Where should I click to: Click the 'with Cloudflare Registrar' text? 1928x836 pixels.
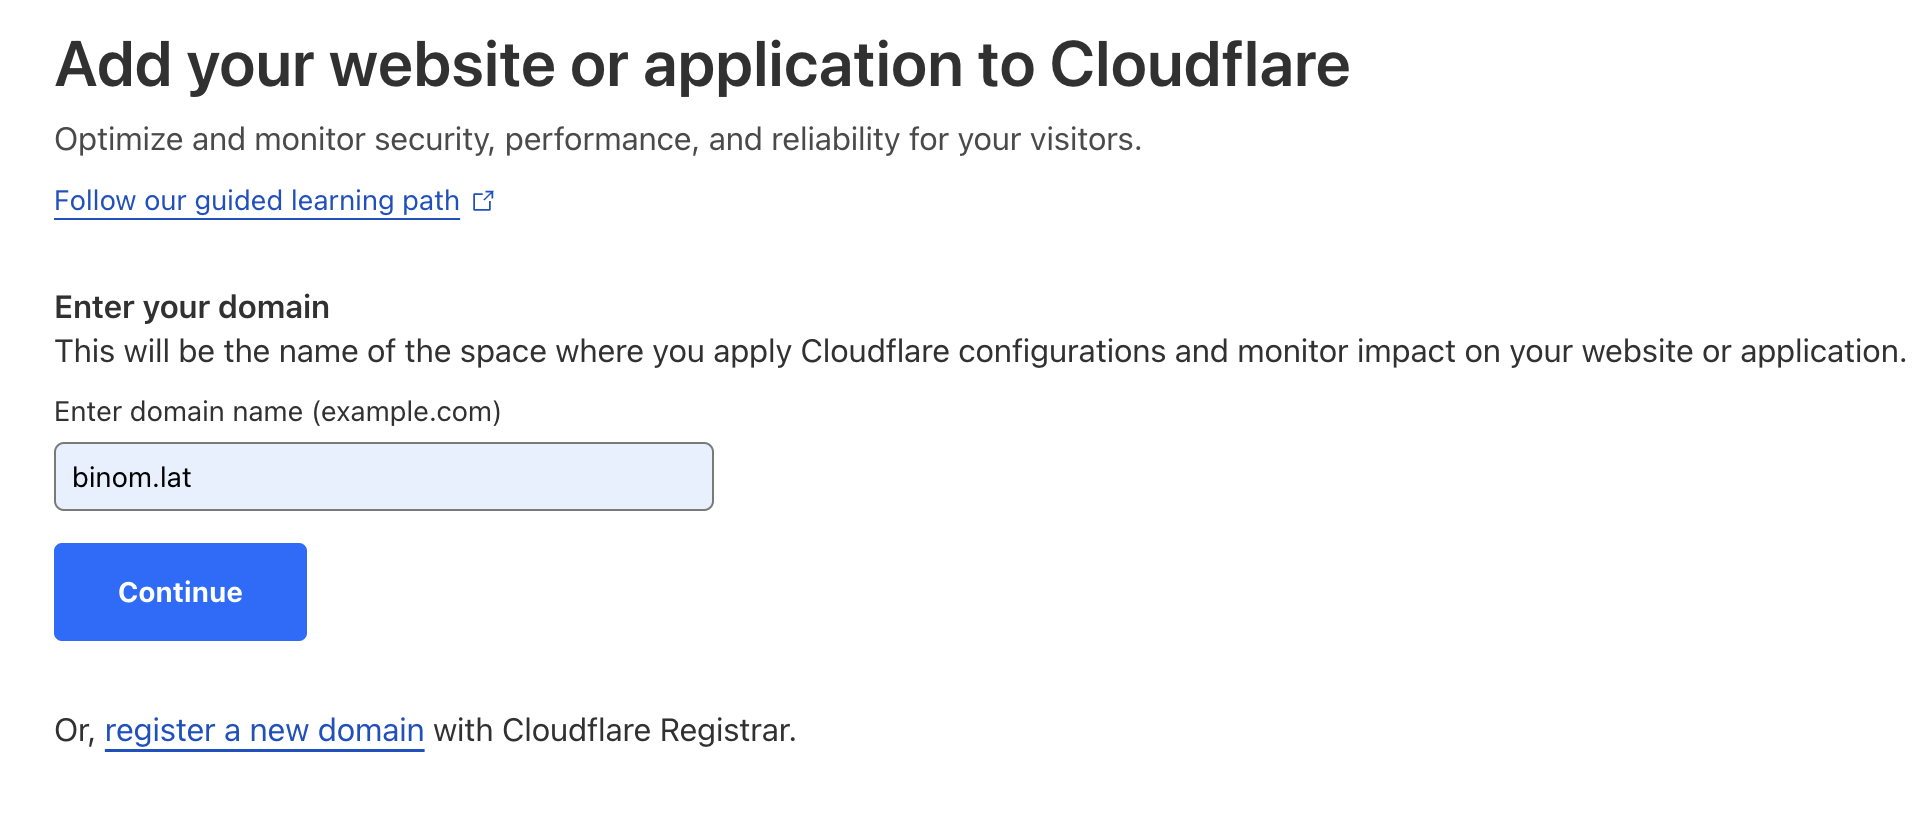614,731
